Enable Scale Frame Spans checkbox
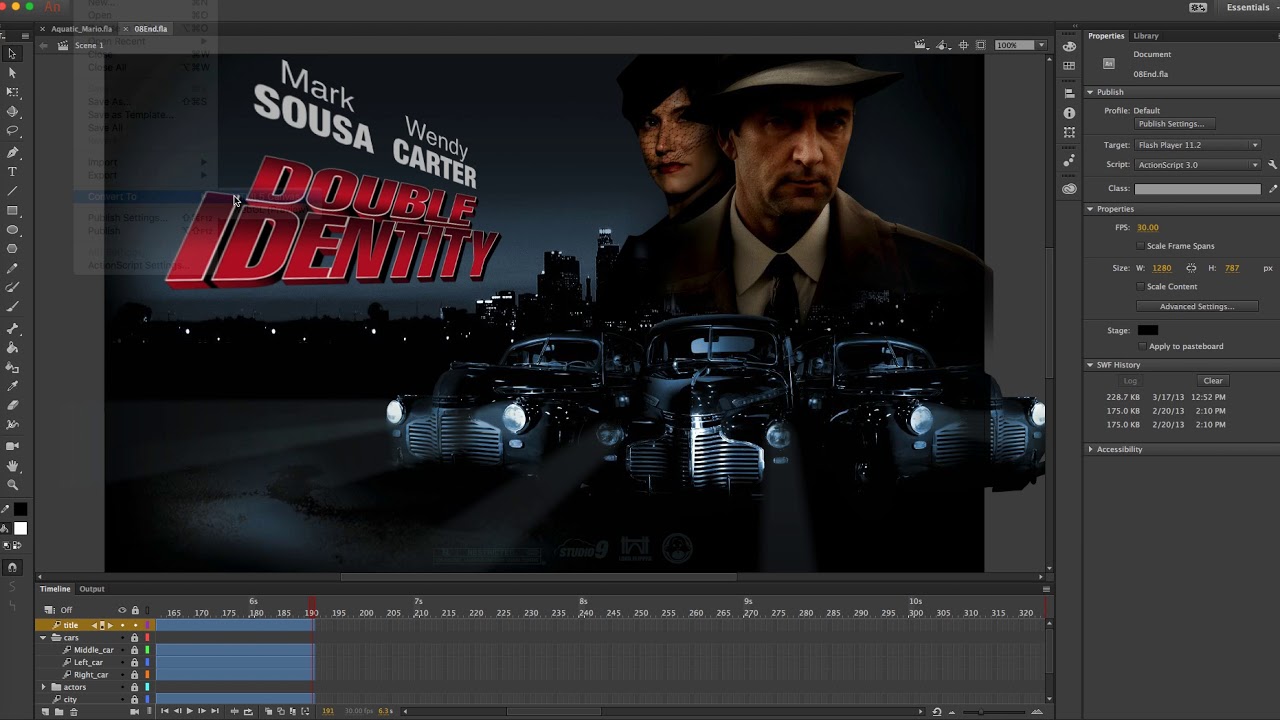Screen dimensions: 1280x720 click(x=1140, y=246)
